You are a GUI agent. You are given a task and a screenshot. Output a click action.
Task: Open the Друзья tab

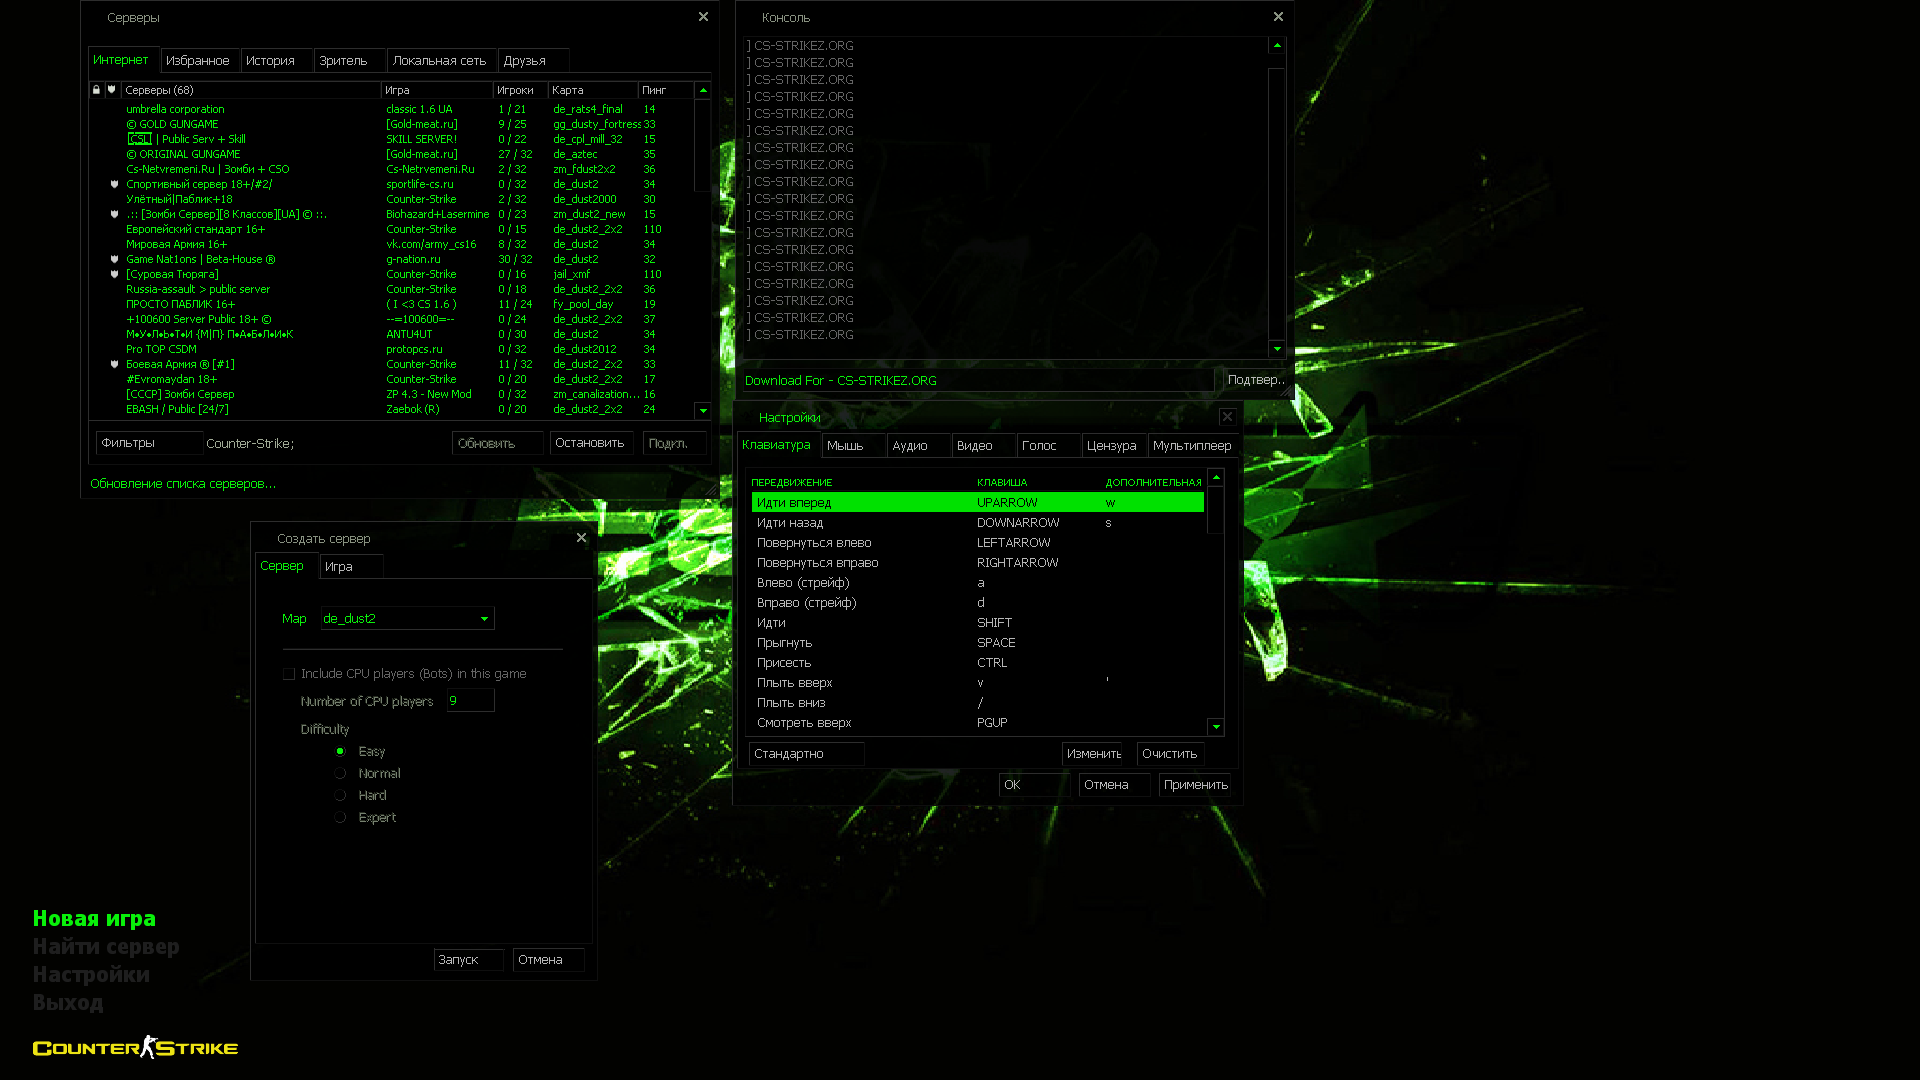534,61
